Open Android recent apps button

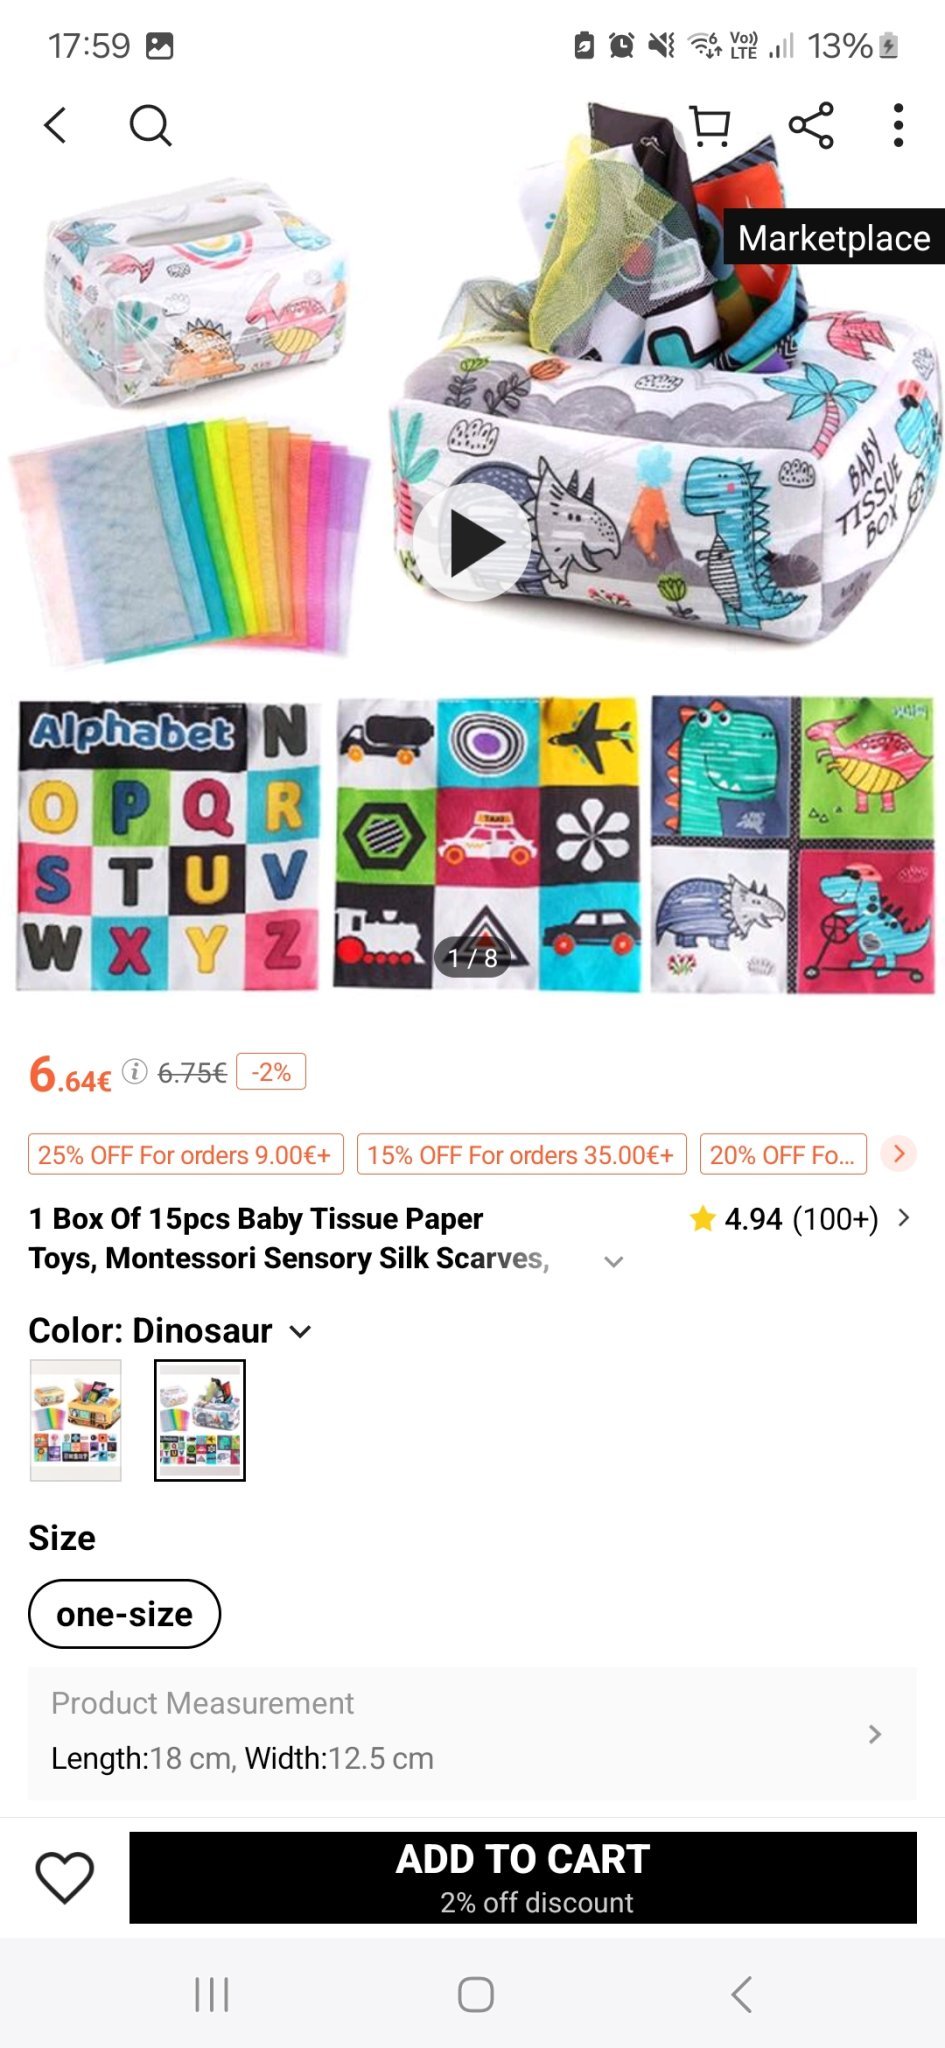pyautogui.click(x=212, y=1994)
